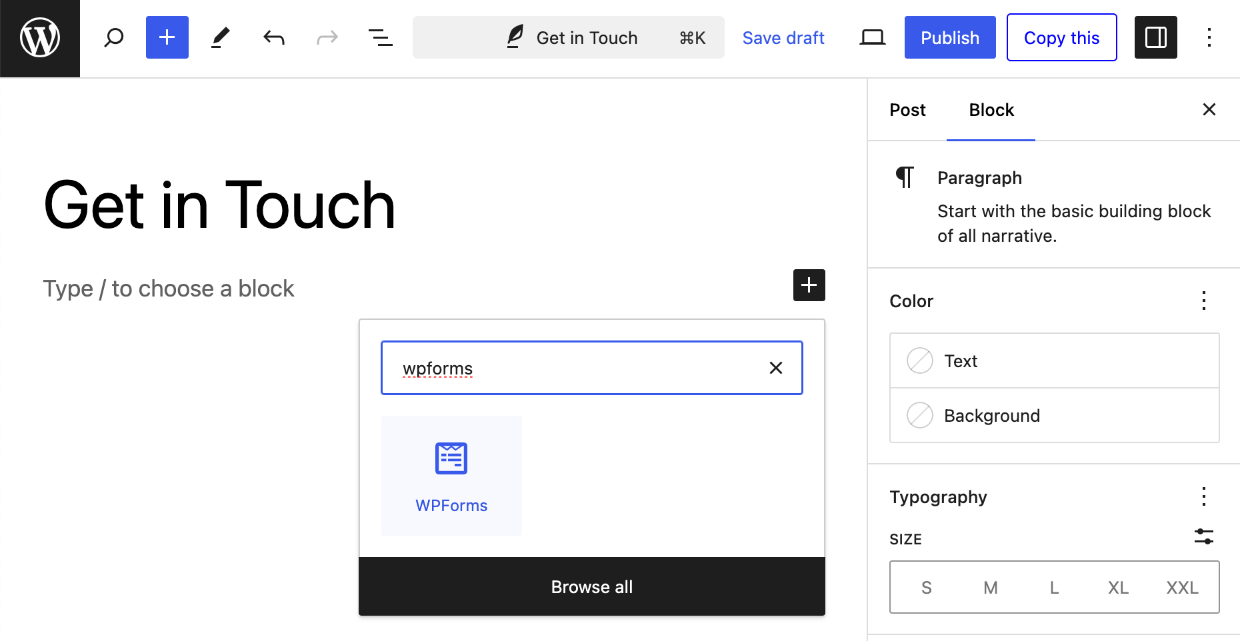The height and width of the screenshot is (641, 1240).
Task: Open the editor Options menu
Action: (x=1209, y=37)
